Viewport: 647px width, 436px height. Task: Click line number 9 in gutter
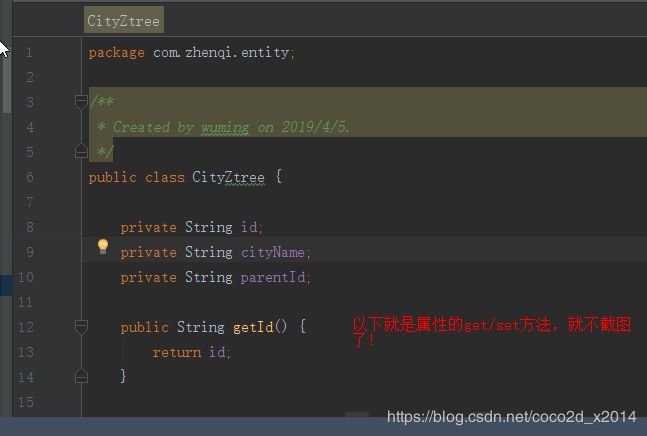coord(29,252)
